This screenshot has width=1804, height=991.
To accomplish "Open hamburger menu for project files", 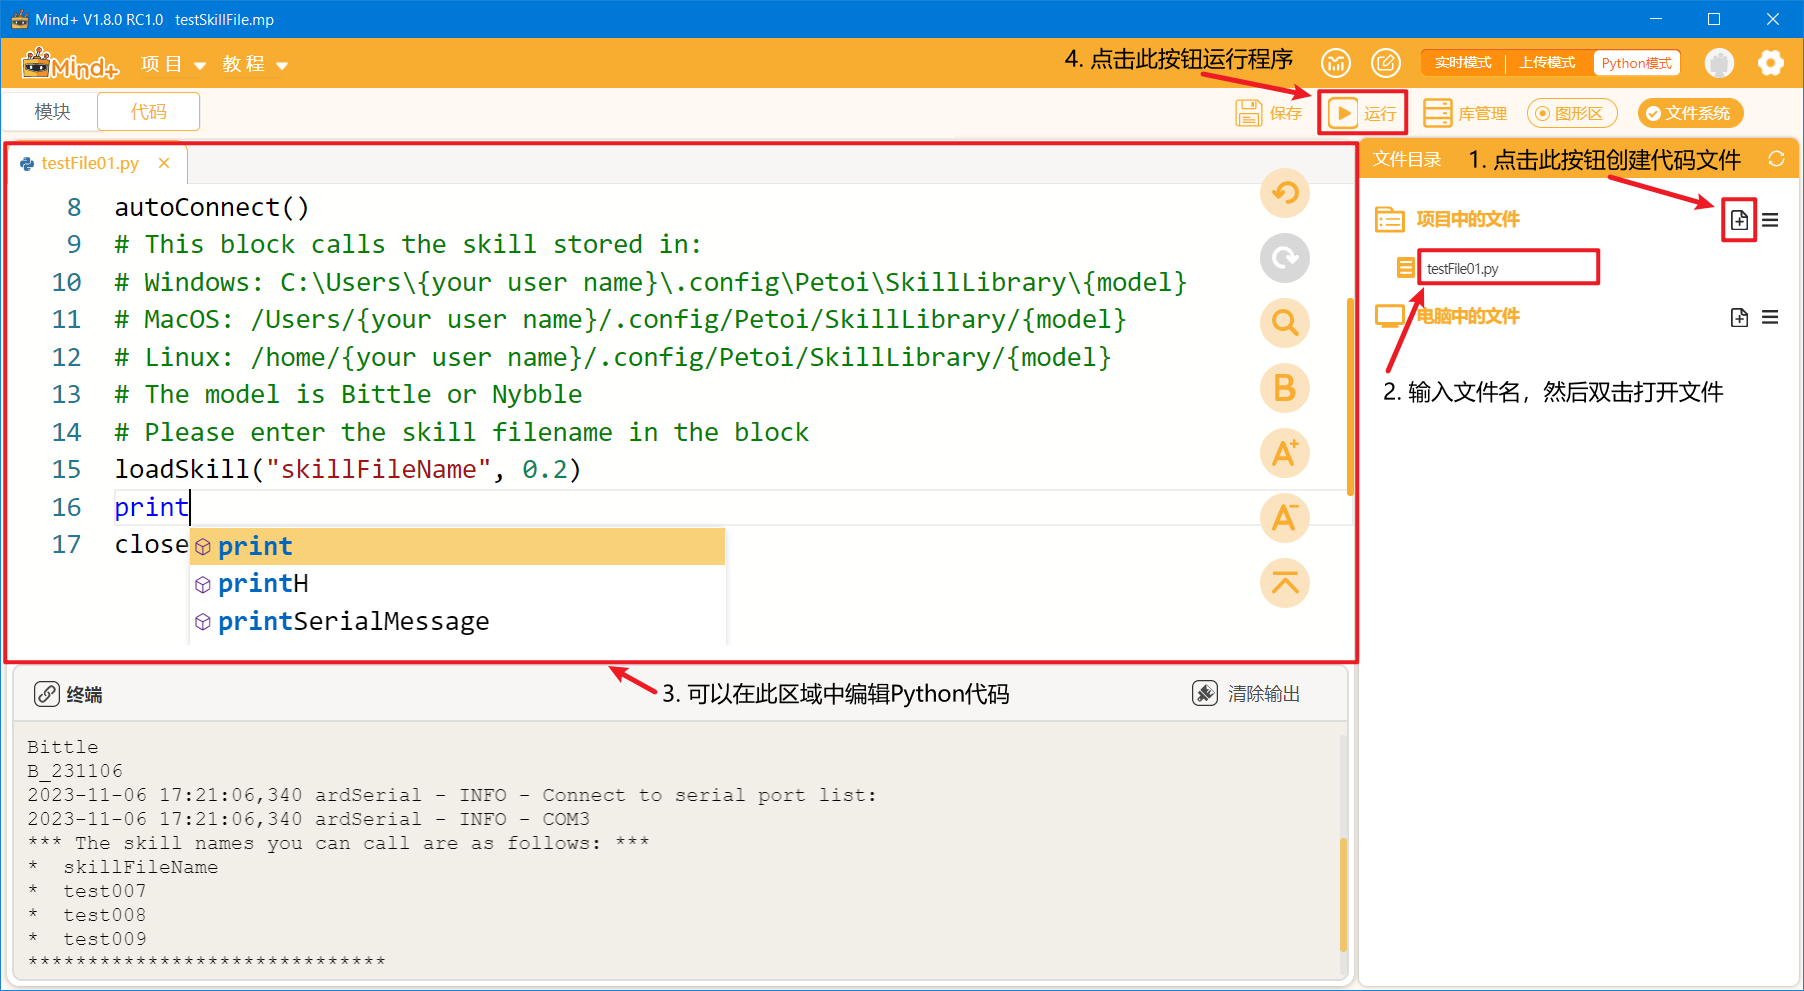I will (1770, 220).
